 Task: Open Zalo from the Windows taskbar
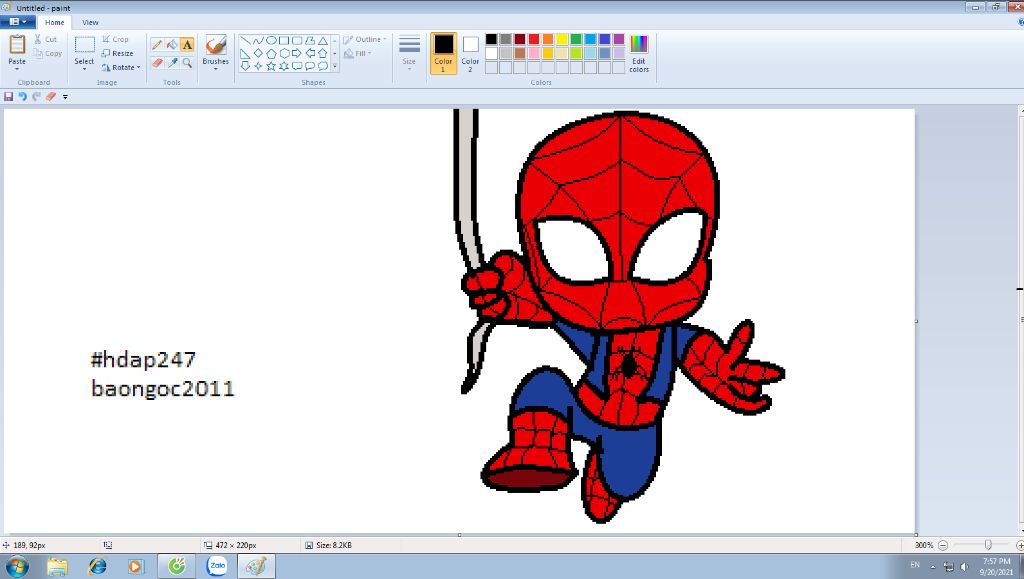(216, 566)
